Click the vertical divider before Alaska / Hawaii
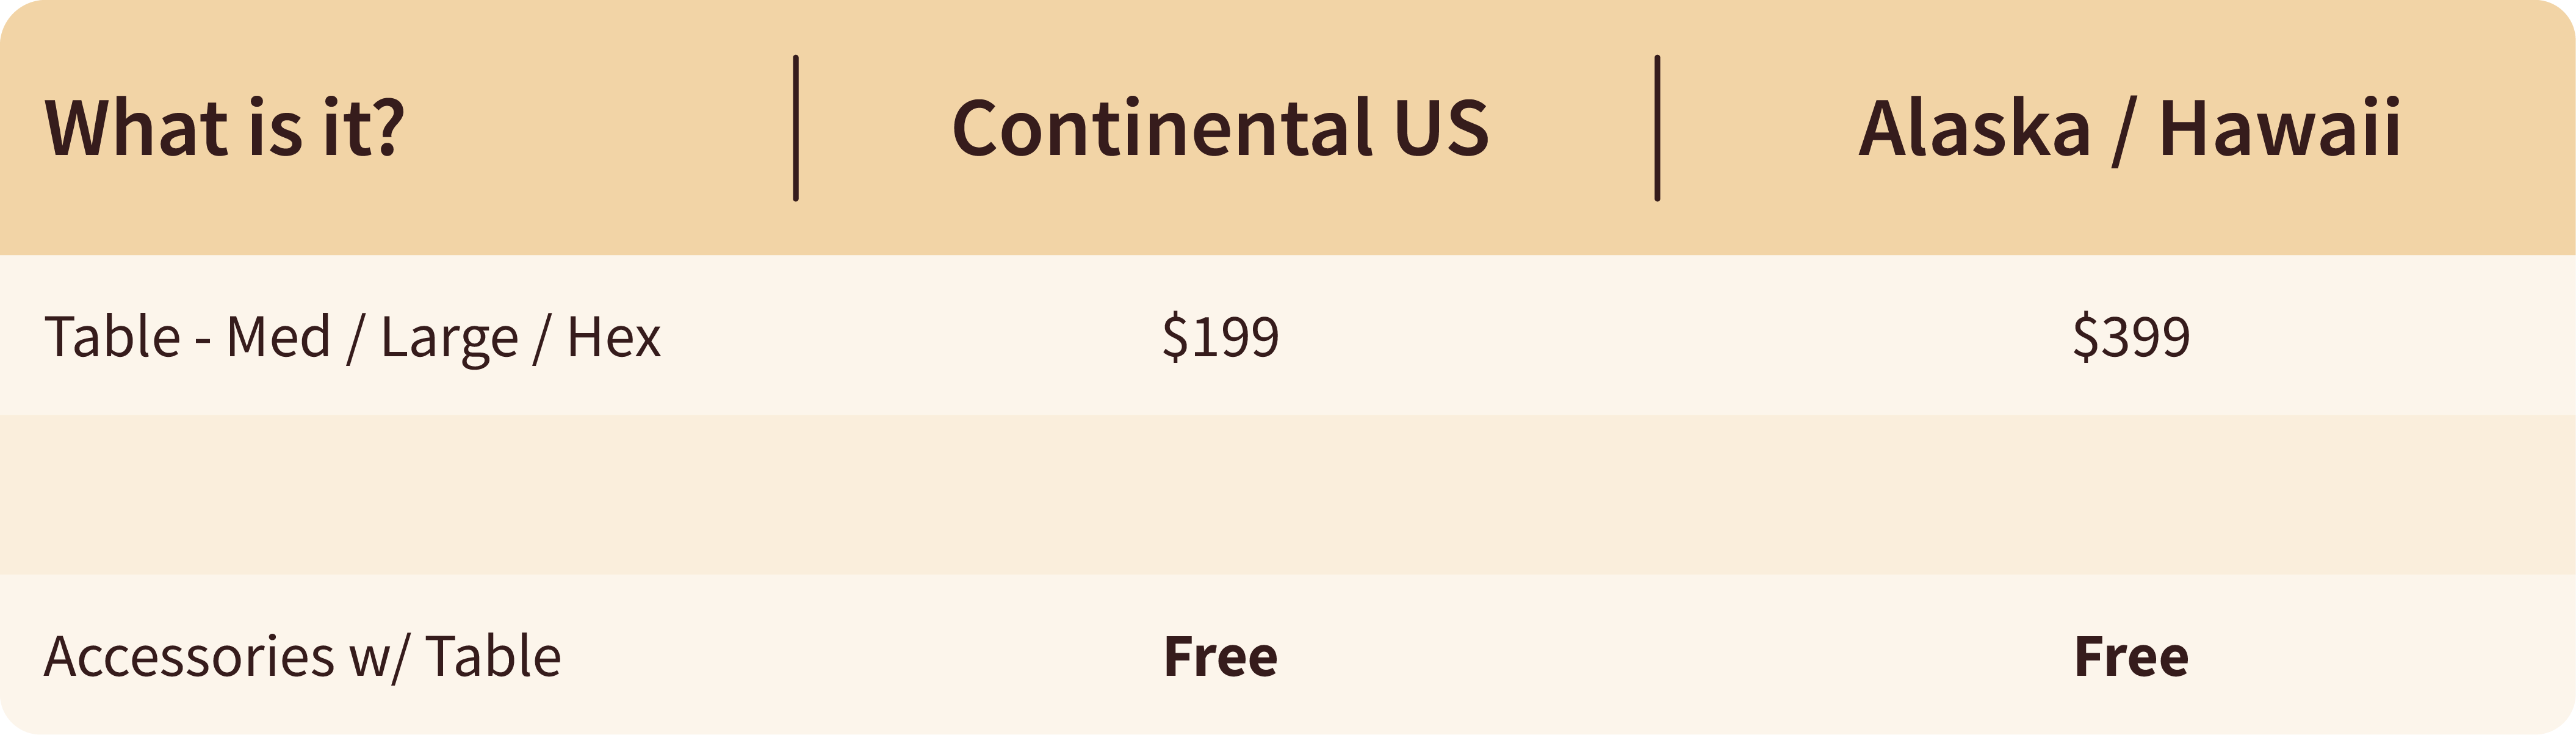This screenshot has width=2576, height=735. tap(1657, 128)
